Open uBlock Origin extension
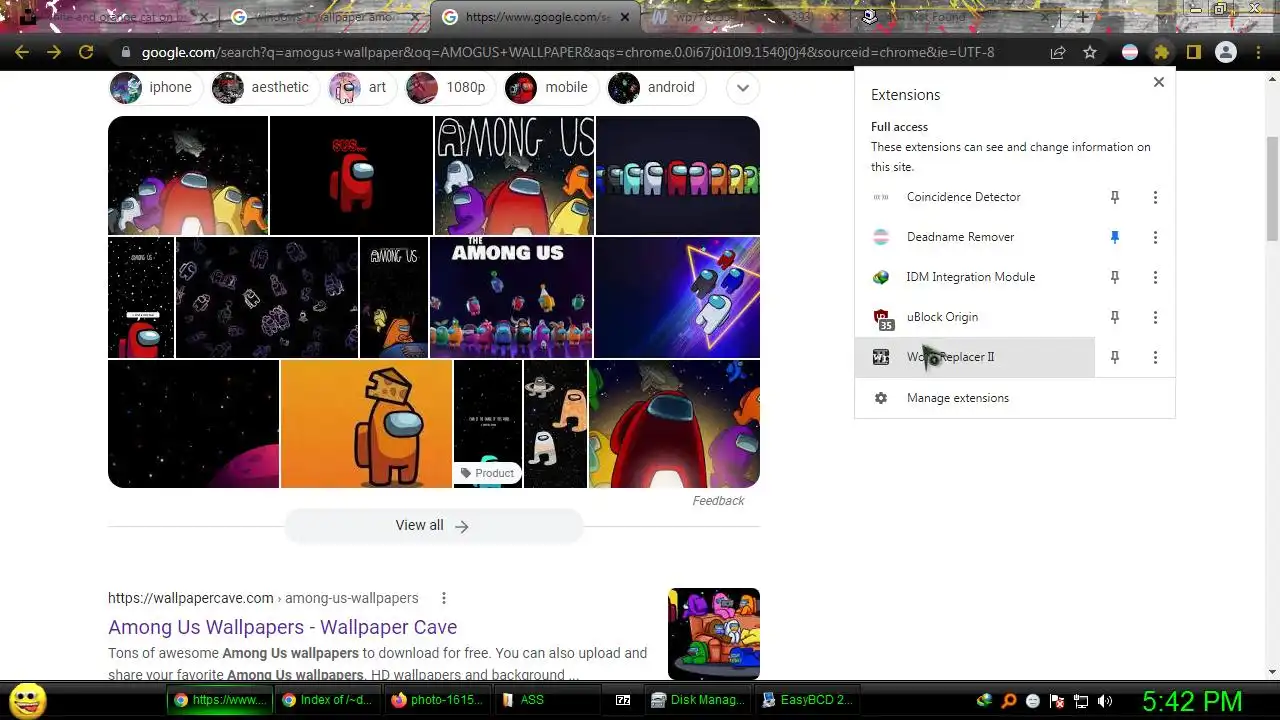 975,317
